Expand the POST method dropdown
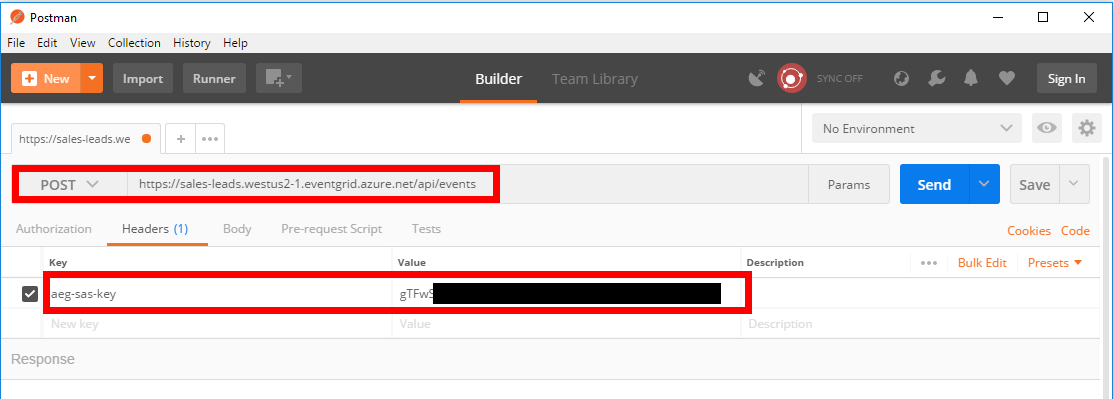1114x399 pixels. 70,185
